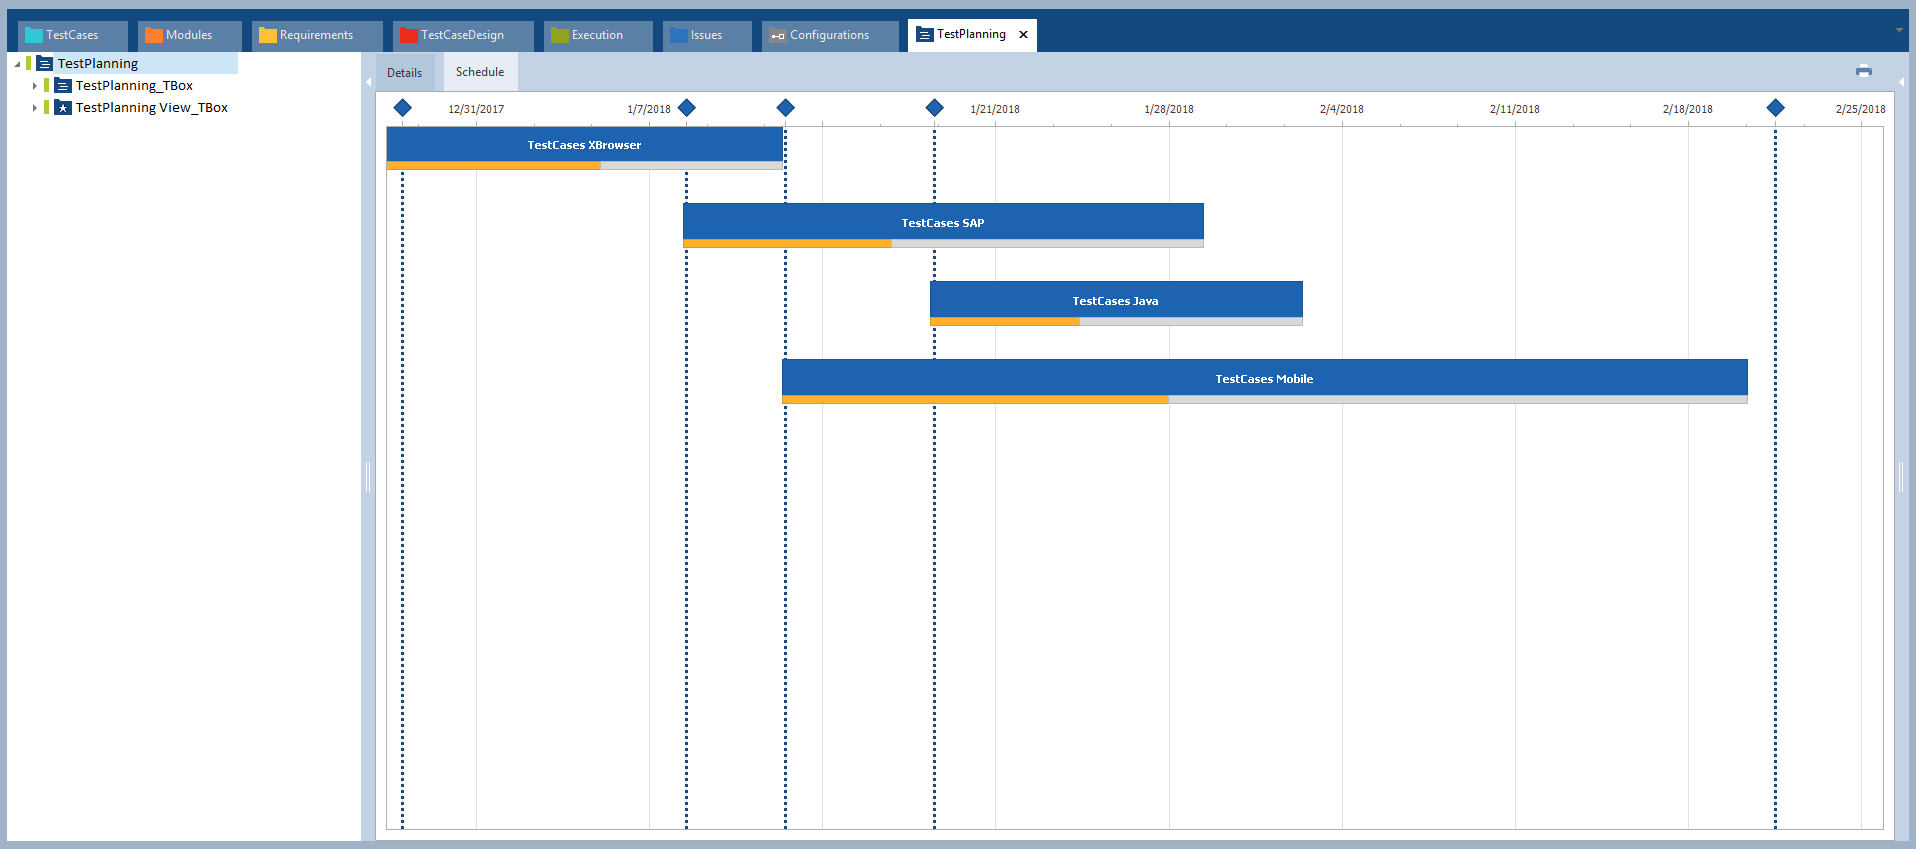The height and width of the screenshot is (849, 1916).
Task: Select the active TestPlanning tab
Action: (x=972, y=35)
